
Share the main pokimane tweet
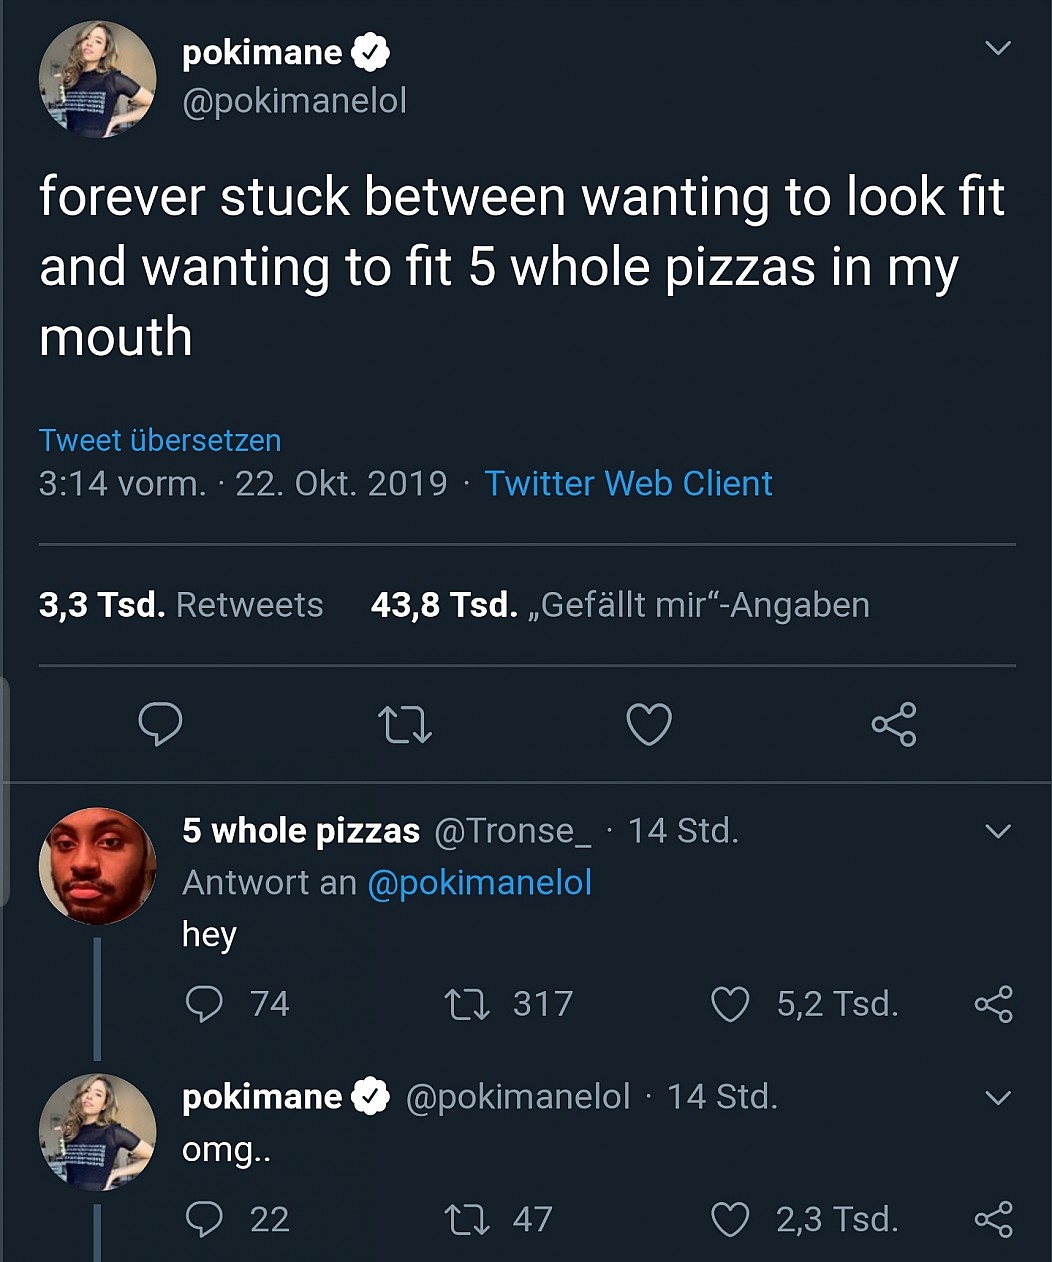[894, 724]
